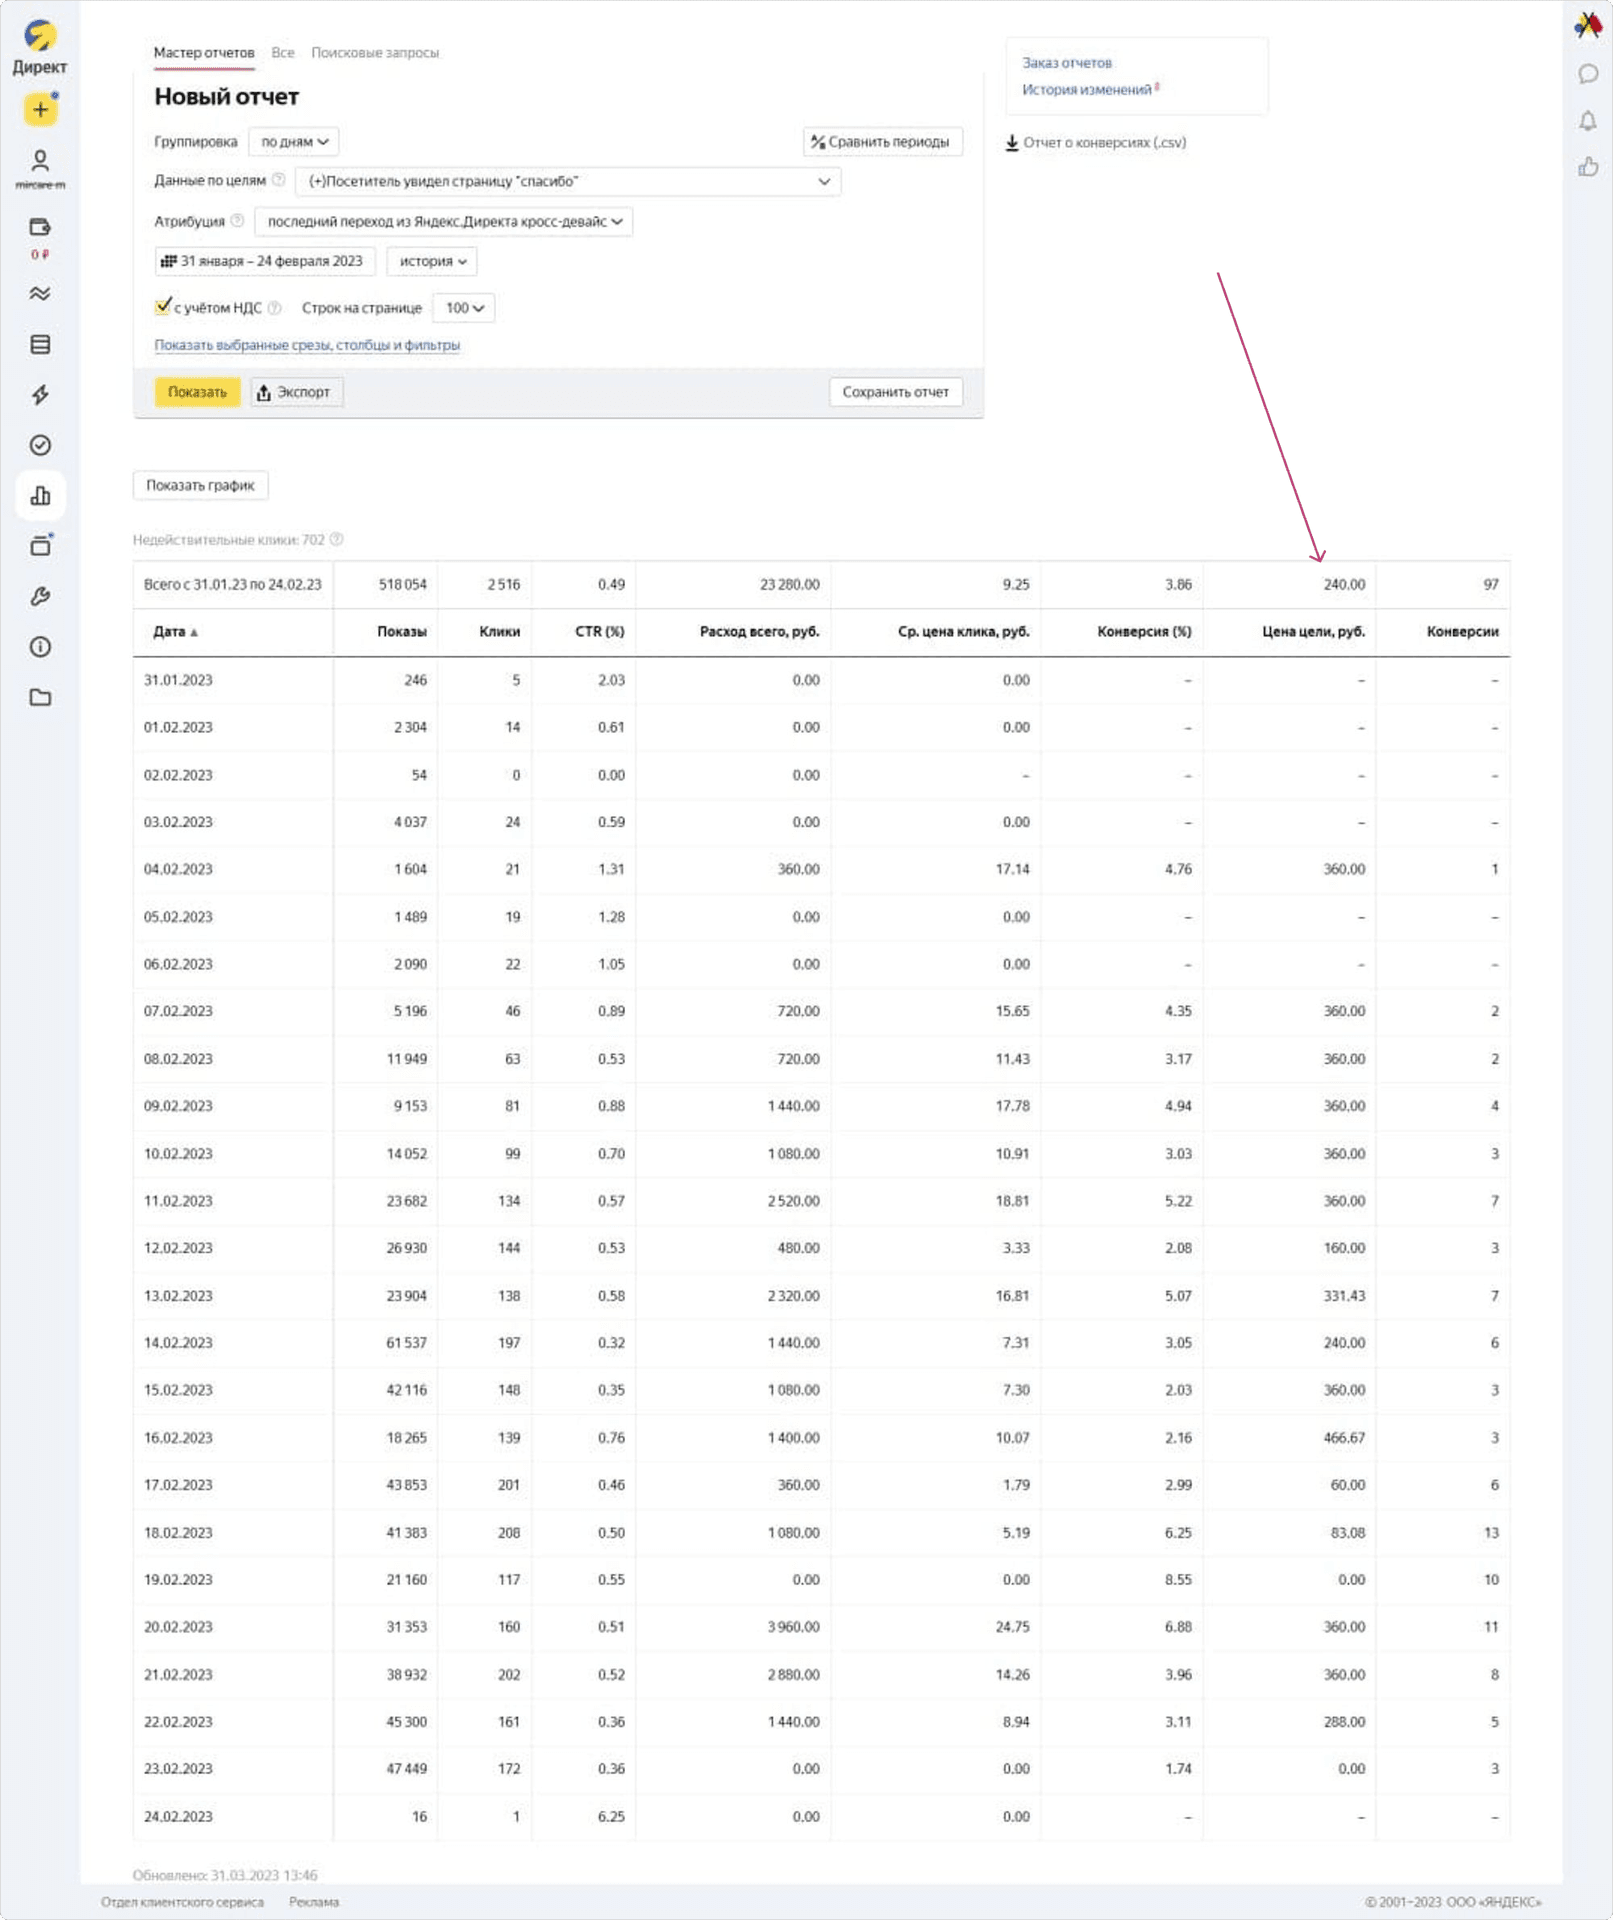Switch to the 'Все' tab

pyautogui.click(x=283, y=53)
